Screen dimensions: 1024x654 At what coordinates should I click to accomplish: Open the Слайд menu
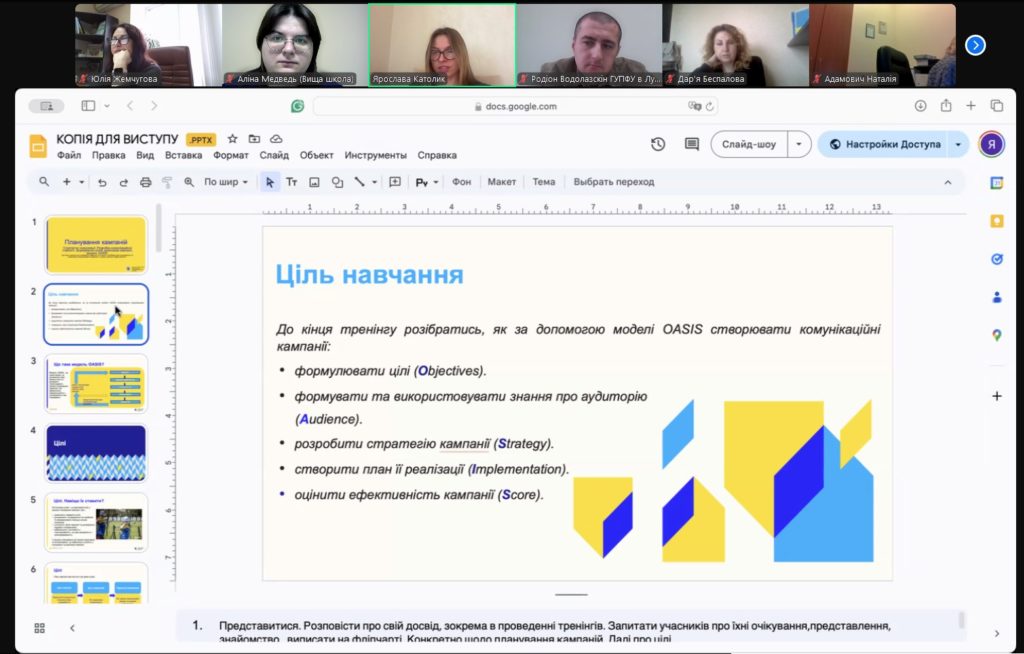point(274,155)
